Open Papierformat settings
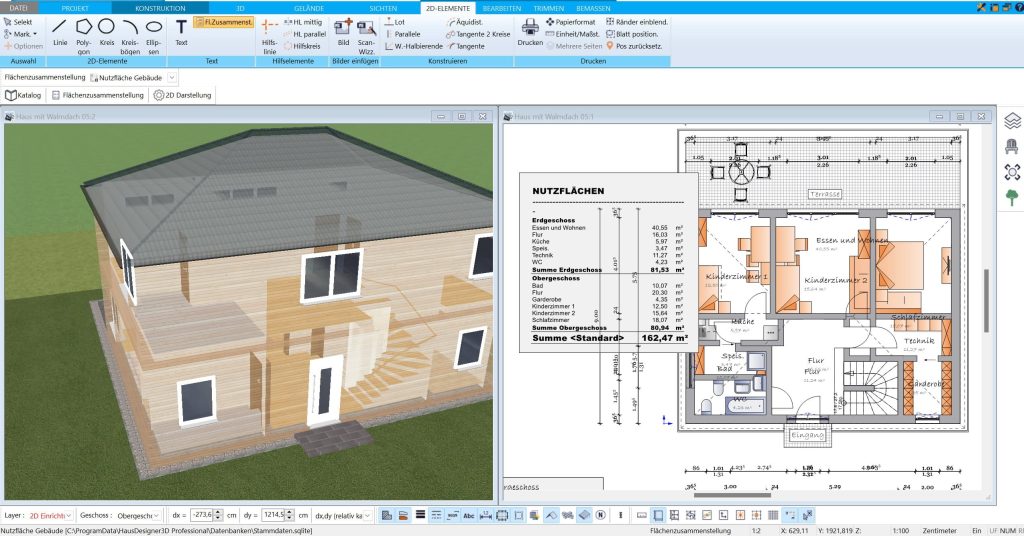The image size is (1024, 536). pos(570,22)
